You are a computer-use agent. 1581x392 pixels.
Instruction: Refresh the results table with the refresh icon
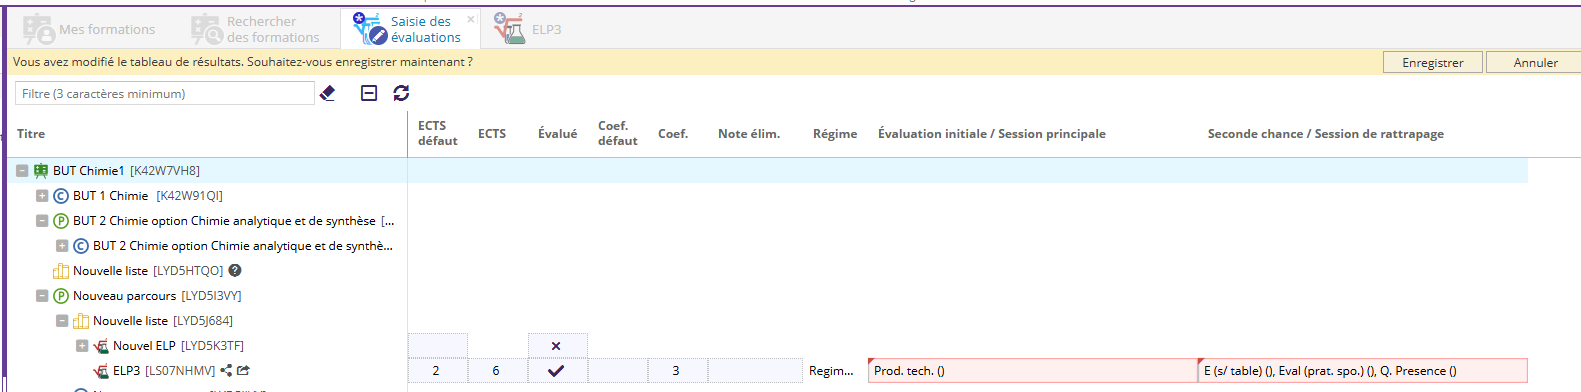[x=401, y=93]
